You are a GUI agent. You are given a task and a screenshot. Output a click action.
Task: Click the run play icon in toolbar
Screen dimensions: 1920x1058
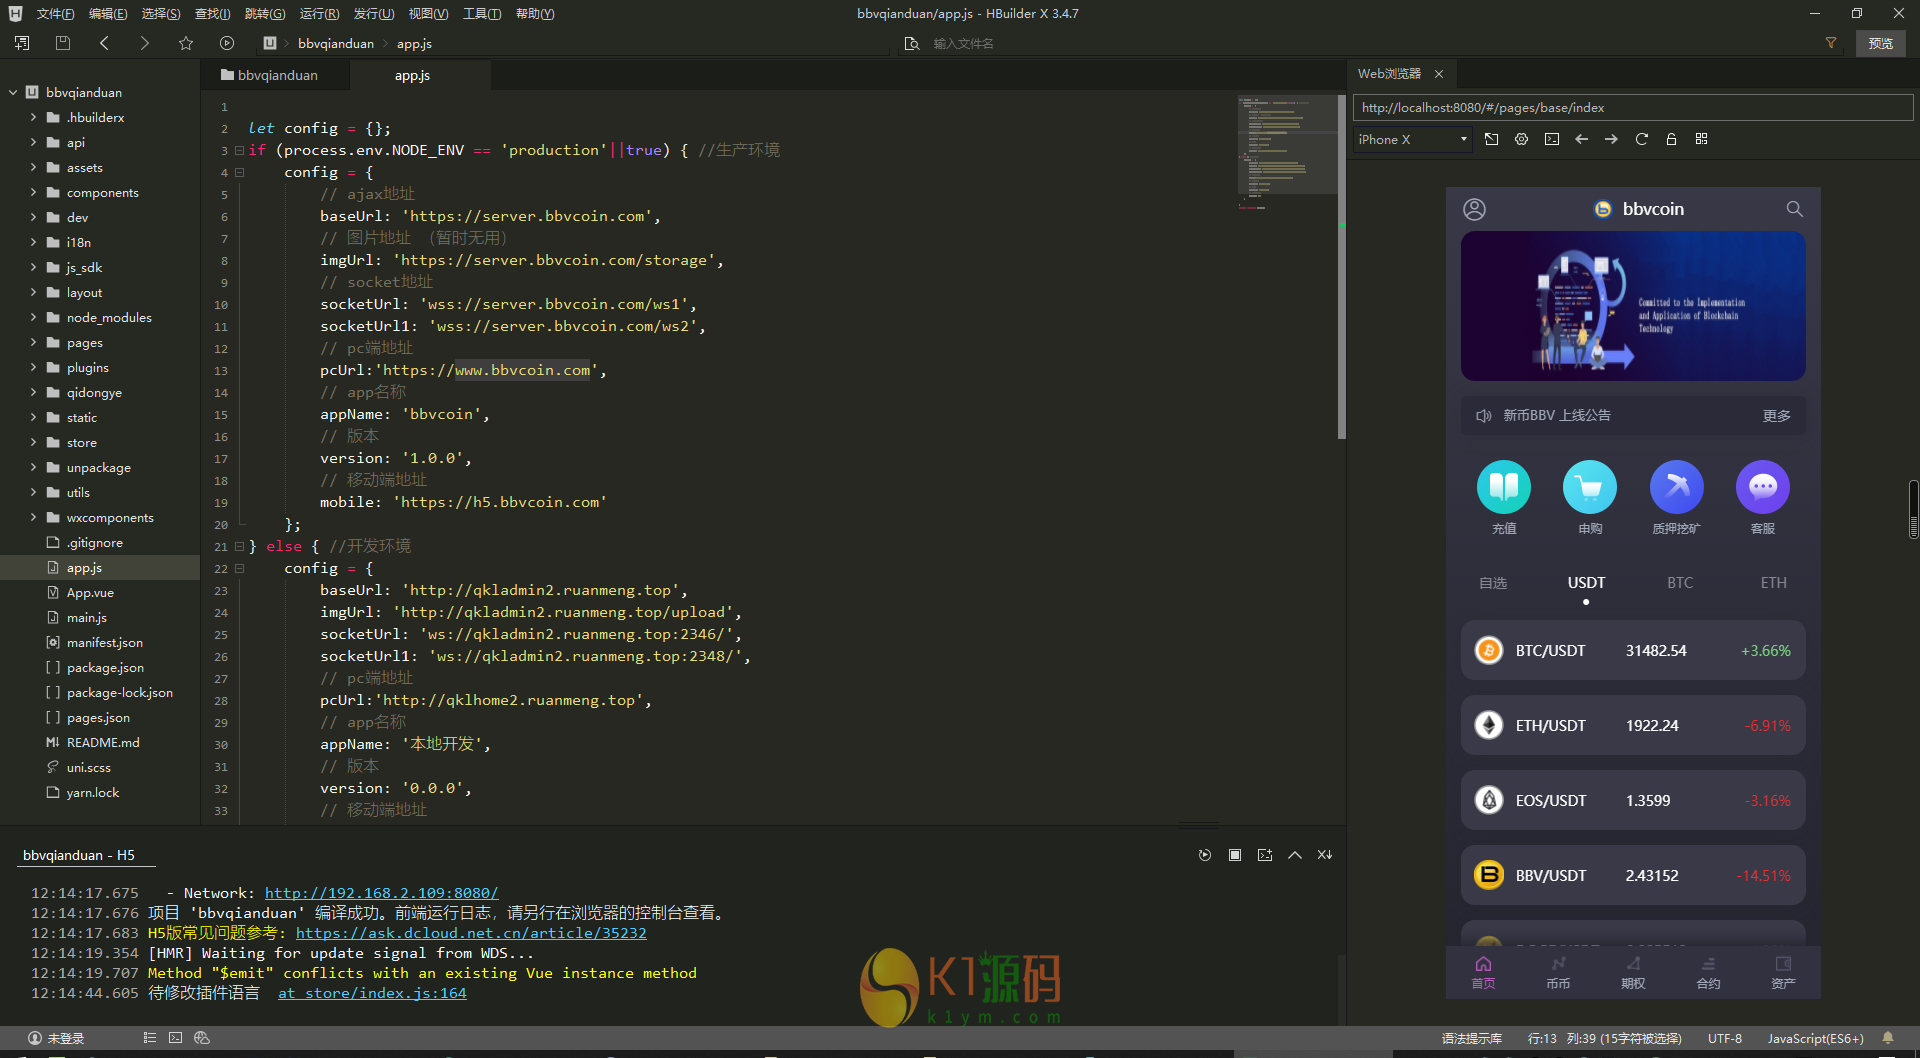[x=227, y=43]
